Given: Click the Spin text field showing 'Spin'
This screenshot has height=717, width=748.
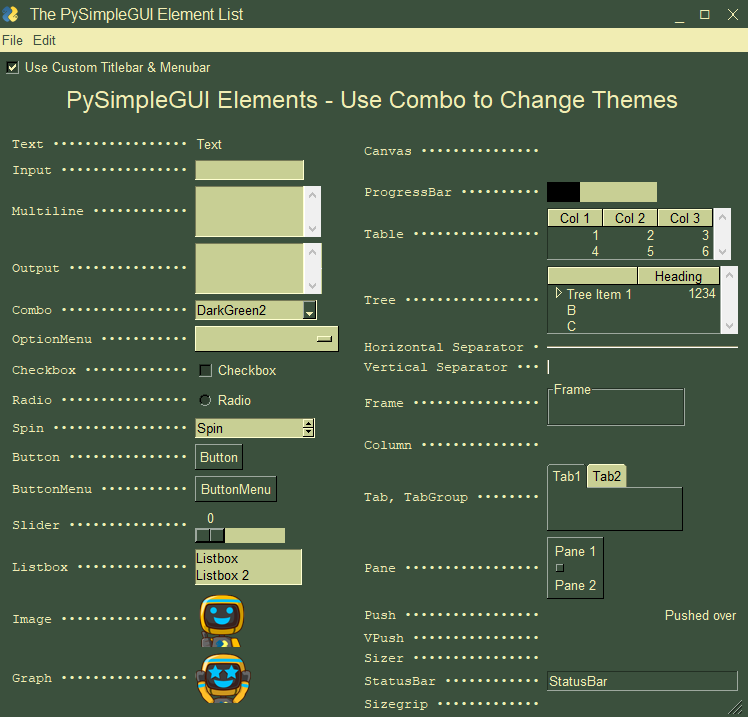Looking at the screenshot, I should [x=249, y=428].
